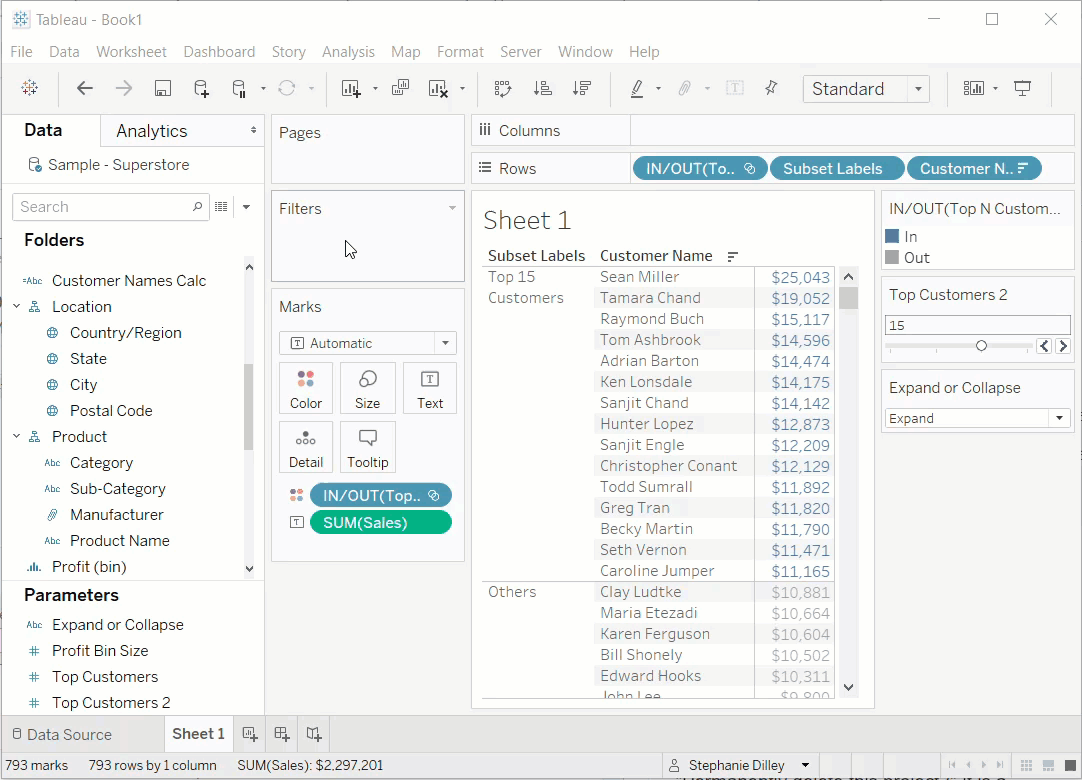Image resolution: width=1082 pixels, height=780 pixels.
Task: Click the Top Customers 2 value field
Action: (x=977, y=325)
